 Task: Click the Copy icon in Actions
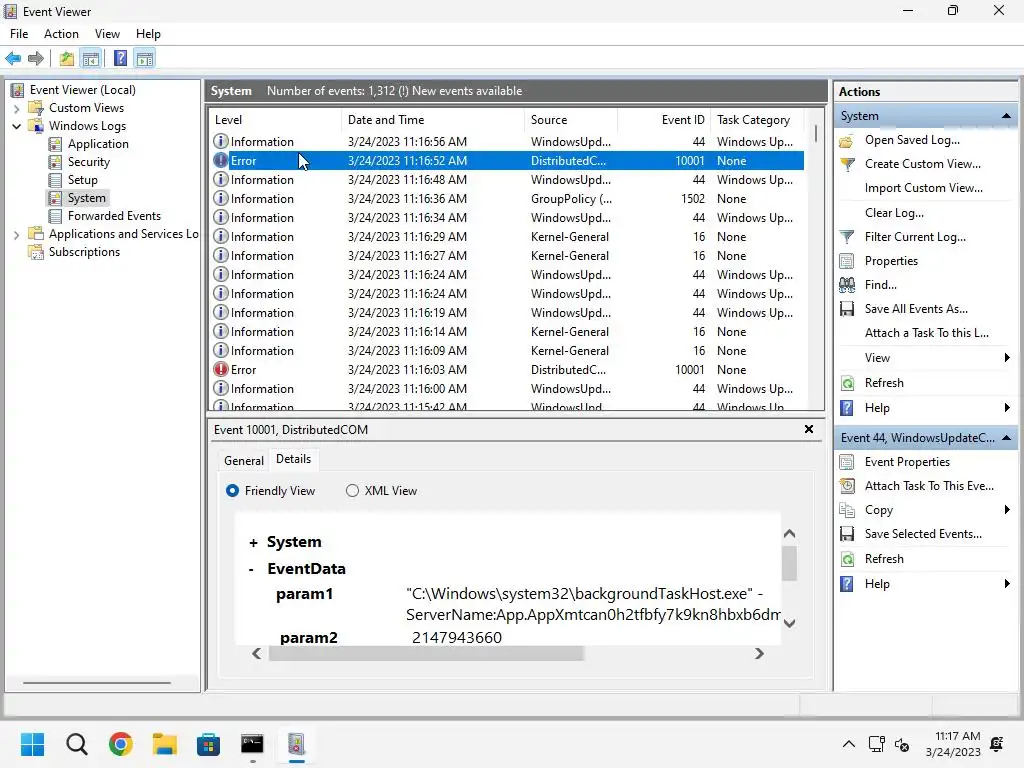tap(847, 510)
